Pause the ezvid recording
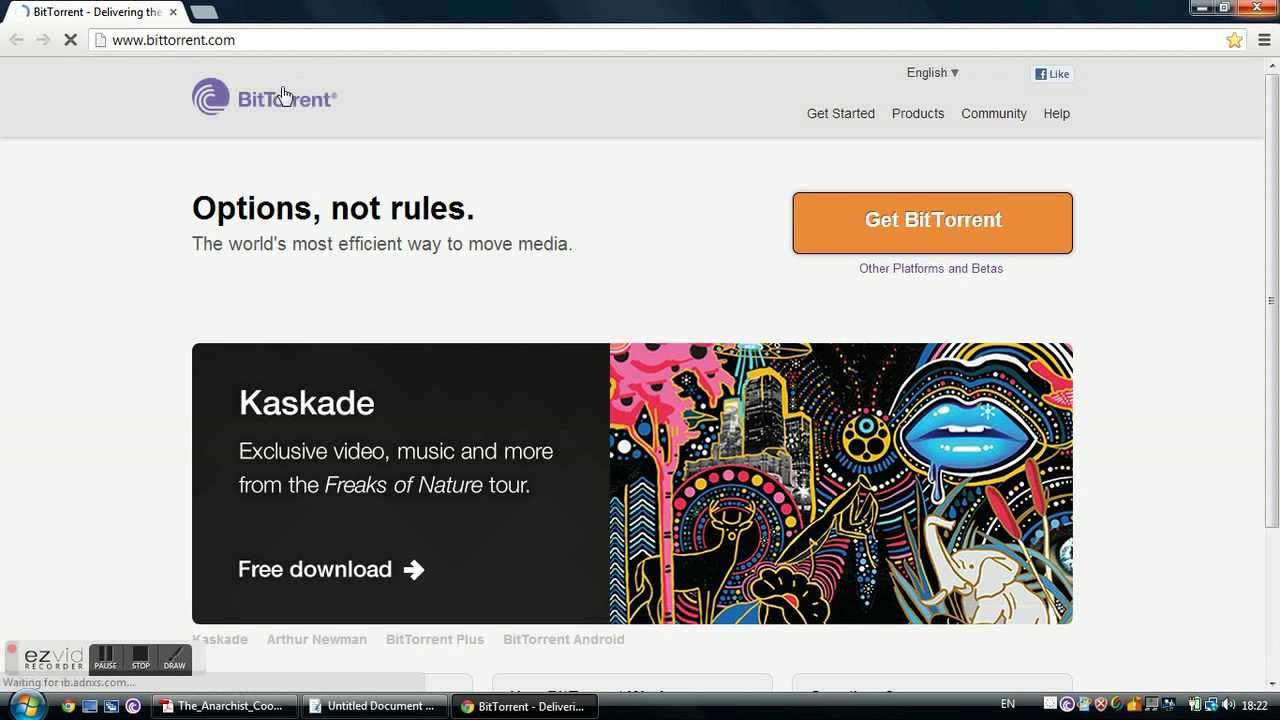 click(x=105, y=657)
